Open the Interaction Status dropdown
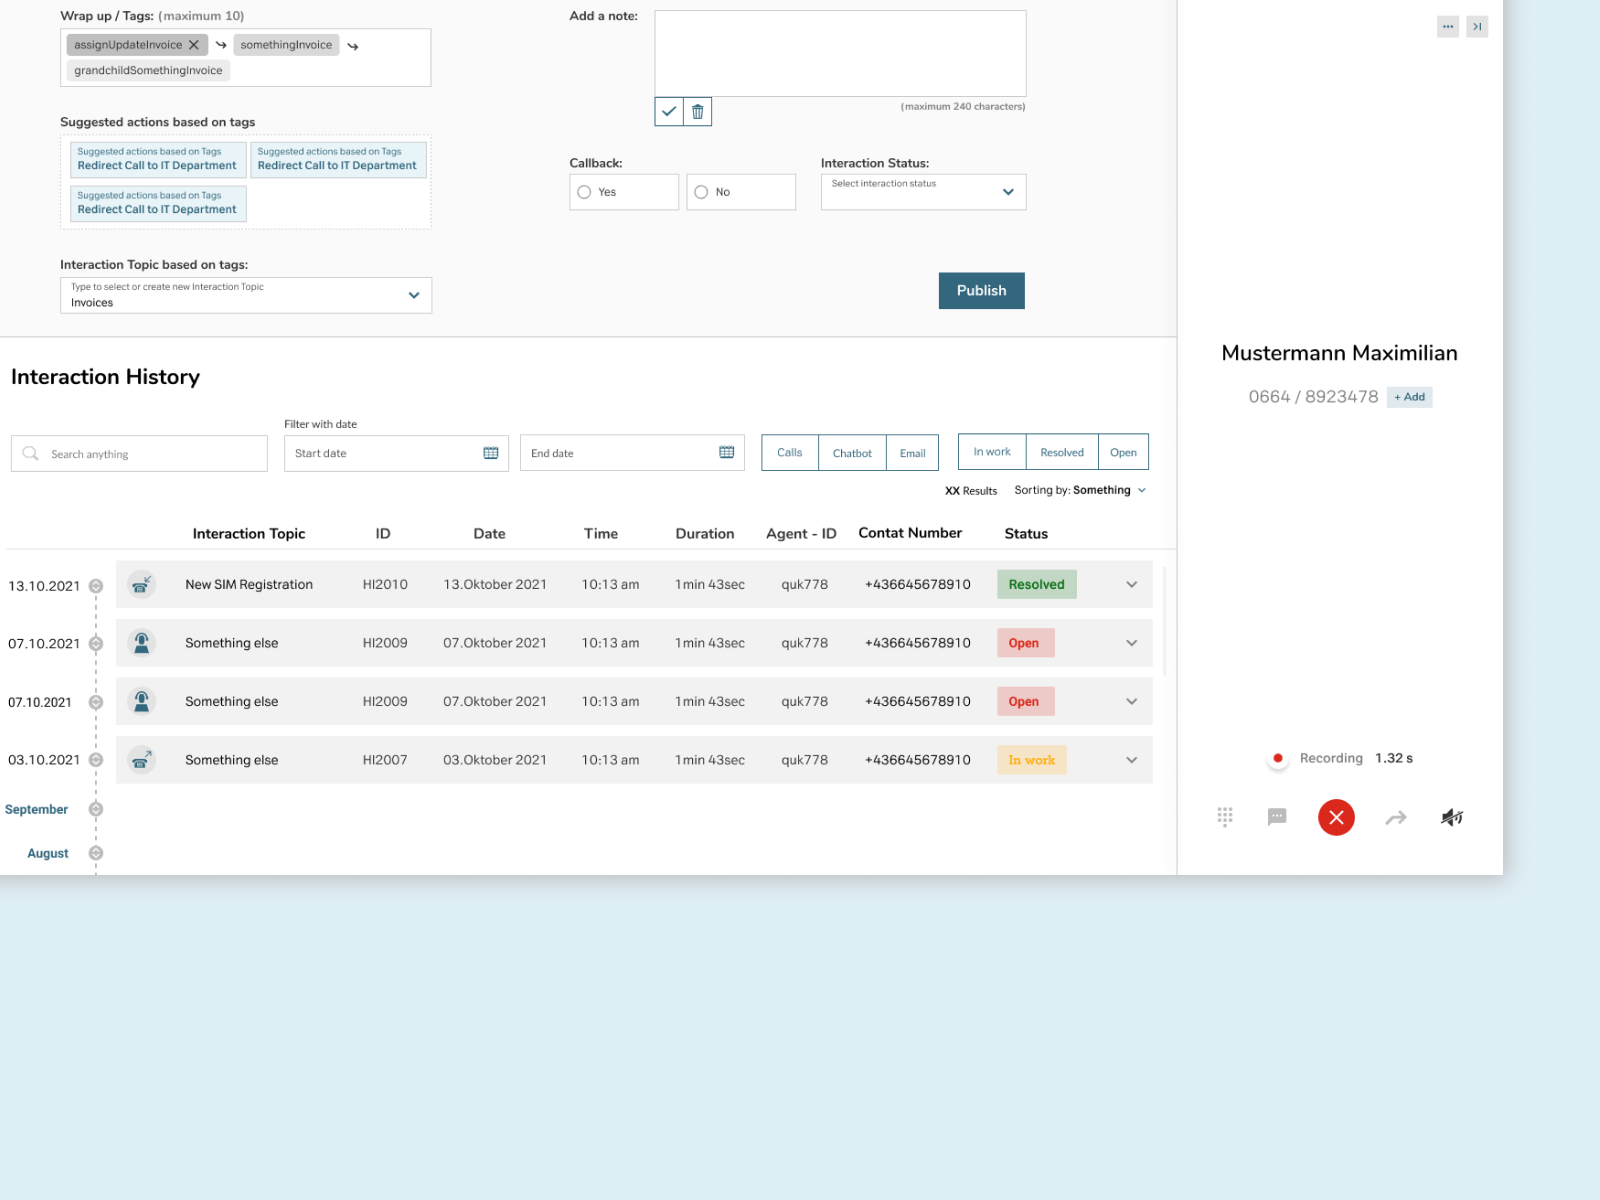Screen dimensions: 1600x1200 point(921,191)
